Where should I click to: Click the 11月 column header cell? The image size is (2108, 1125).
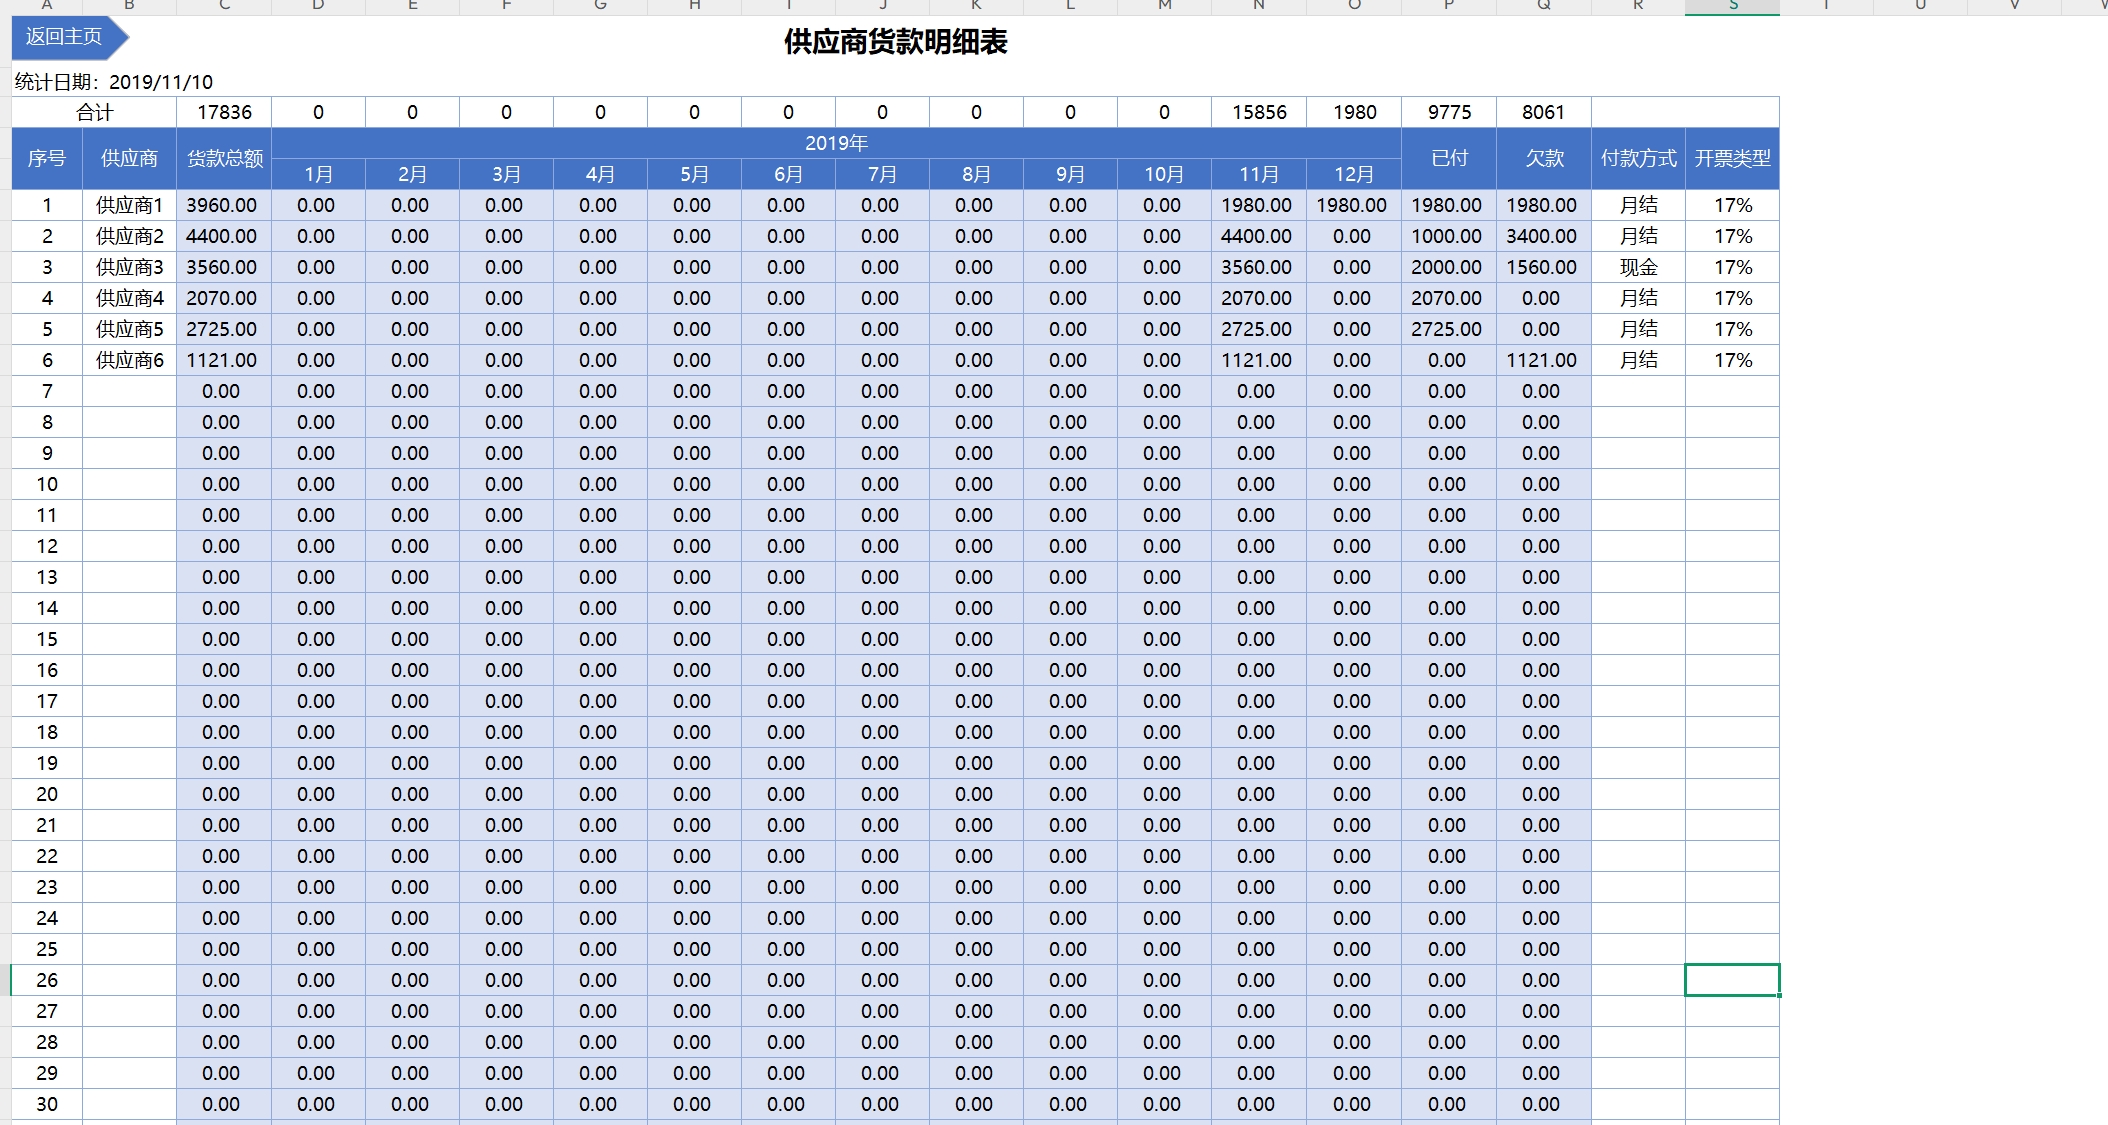point(1259,174)
